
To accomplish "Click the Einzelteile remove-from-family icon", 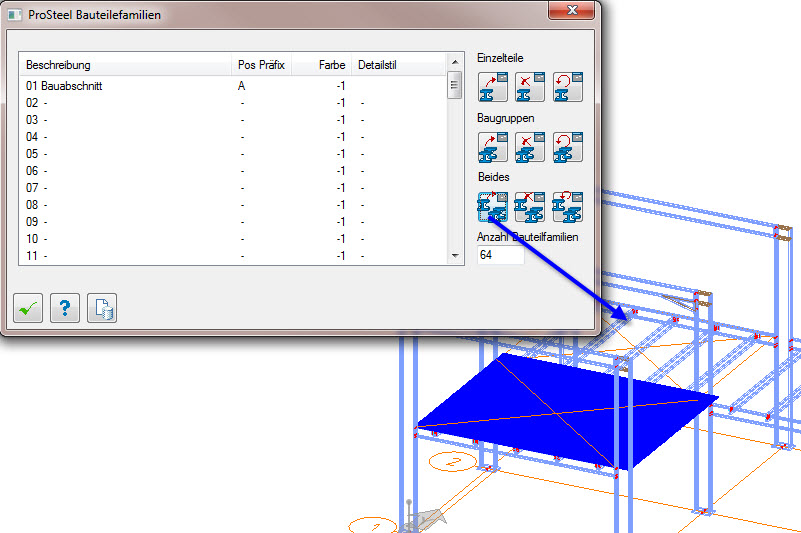I will (530, 87).
